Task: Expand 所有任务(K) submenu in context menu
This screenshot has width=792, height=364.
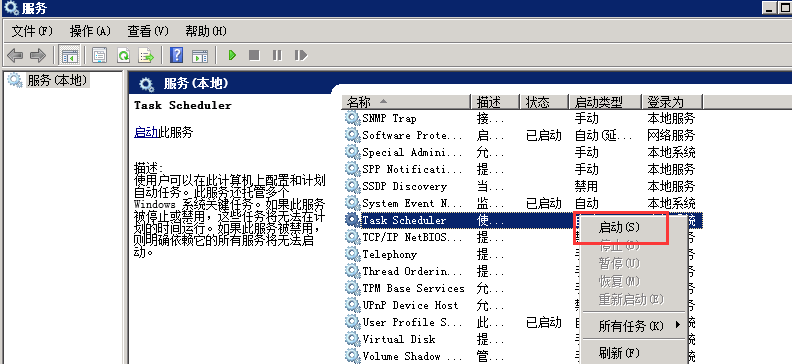Action: click(633, 326)
